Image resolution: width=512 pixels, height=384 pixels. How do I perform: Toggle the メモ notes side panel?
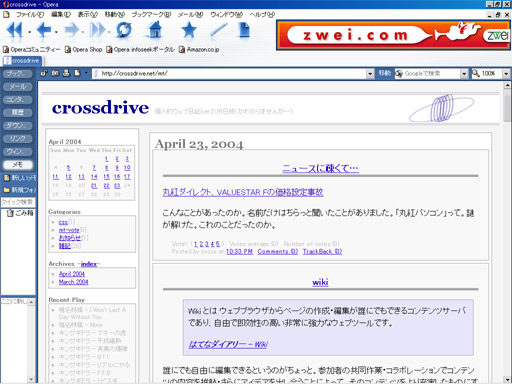pyautogui.click(x=18, y=165)
